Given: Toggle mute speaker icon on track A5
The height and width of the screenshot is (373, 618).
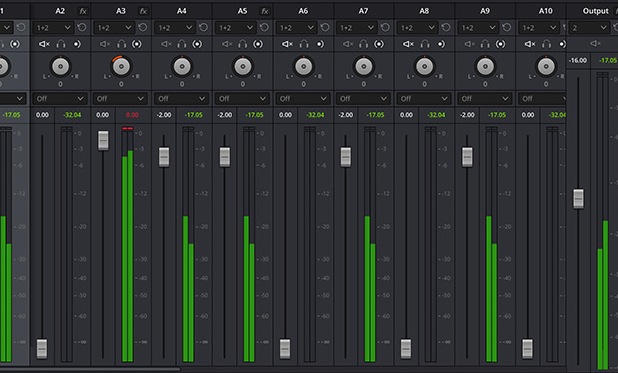Looking at the screenshot, I should click(226, 44).
